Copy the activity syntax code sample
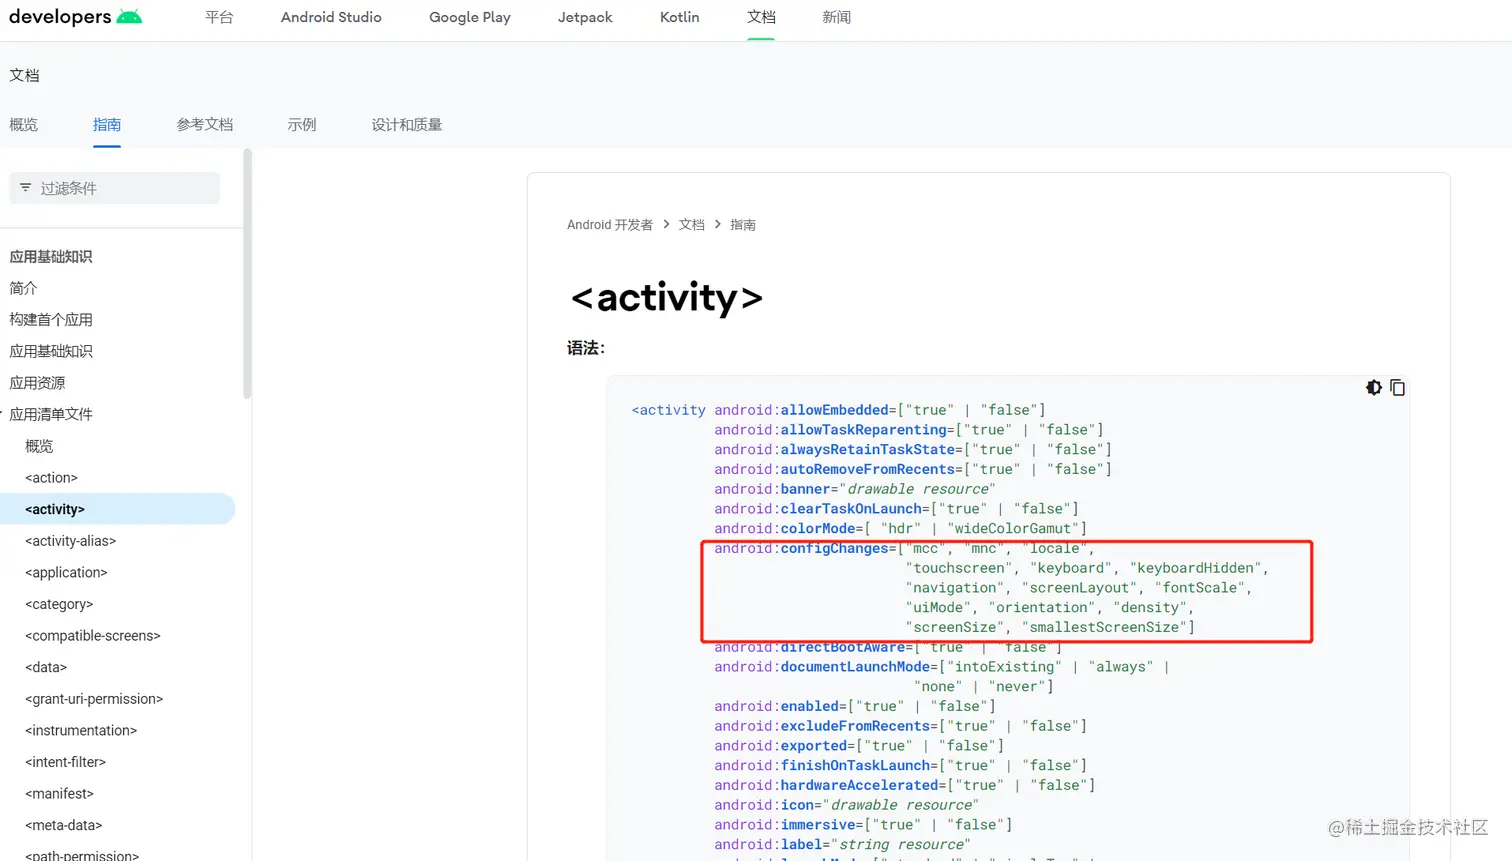The image size is (1512, 861). 1398,388
